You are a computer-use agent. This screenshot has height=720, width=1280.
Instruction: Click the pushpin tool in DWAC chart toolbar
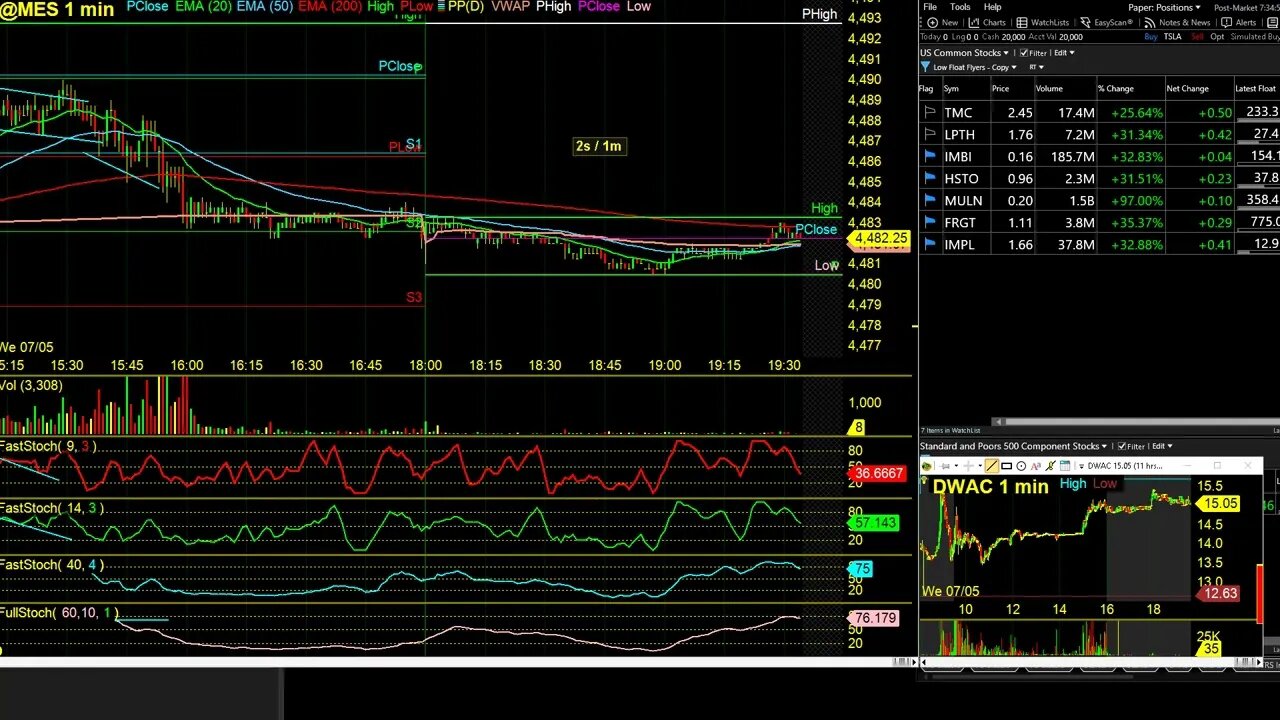(945, 466)
